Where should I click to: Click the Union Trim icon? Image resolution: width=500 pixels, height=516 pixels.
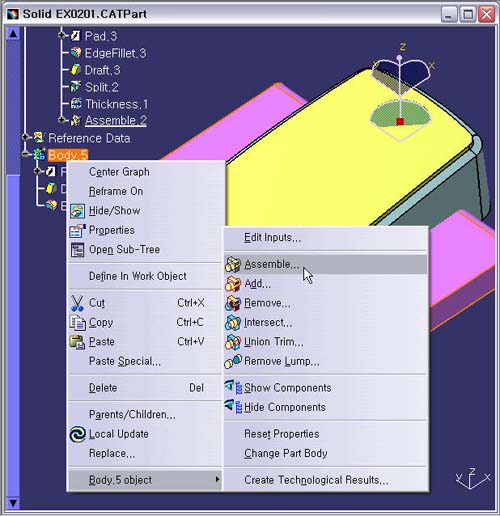coord(233,342)
